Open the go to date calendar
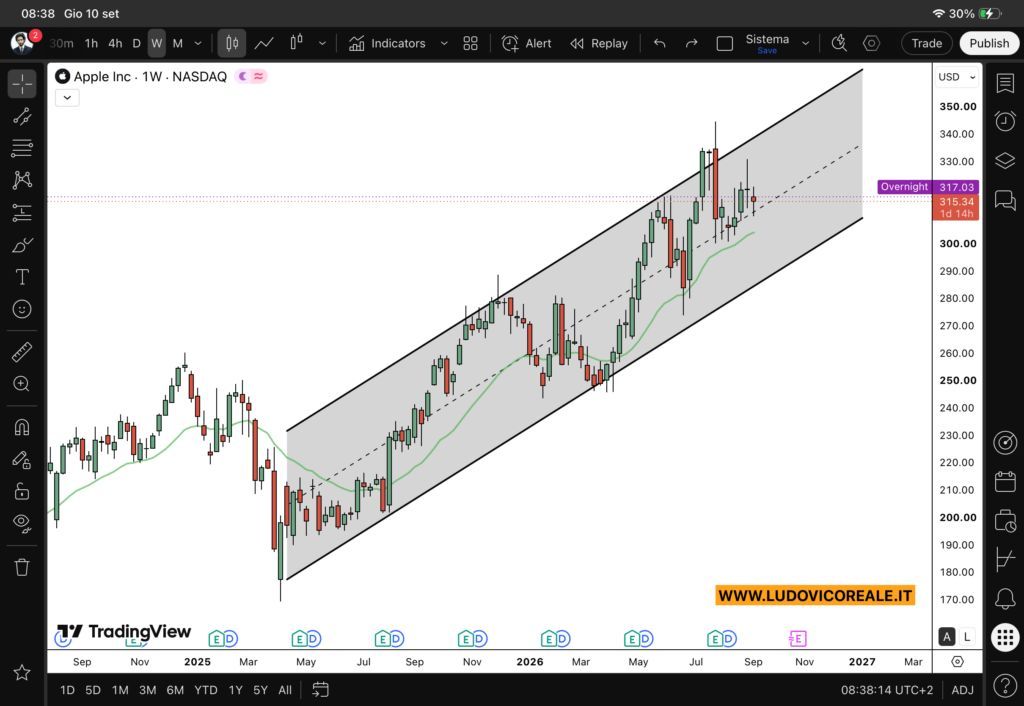Image resolution: width=1024 pixels, height=706 pixels. (x=320, y=690)
